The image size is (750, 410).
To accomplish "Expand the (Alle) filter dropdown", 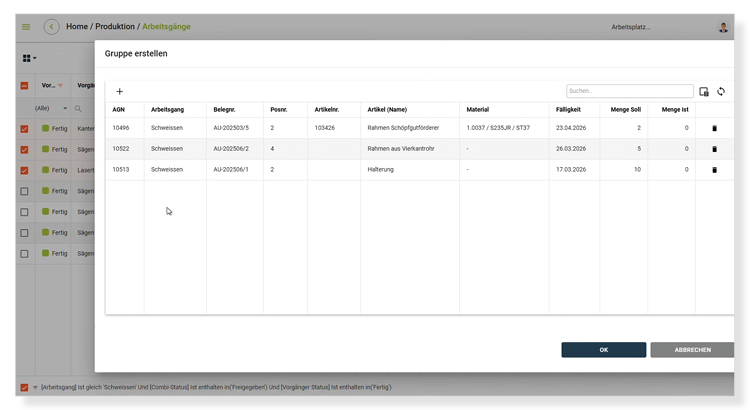I will tap(50, 108).
